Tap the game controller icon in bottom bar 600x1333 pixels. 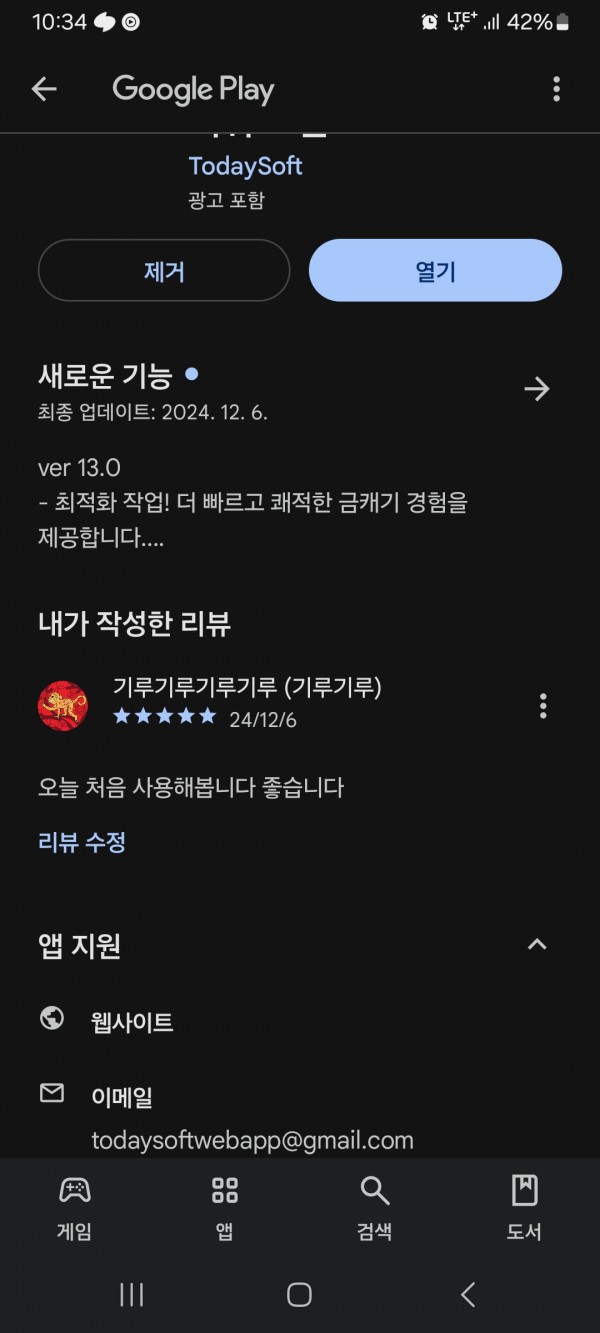74,1190
